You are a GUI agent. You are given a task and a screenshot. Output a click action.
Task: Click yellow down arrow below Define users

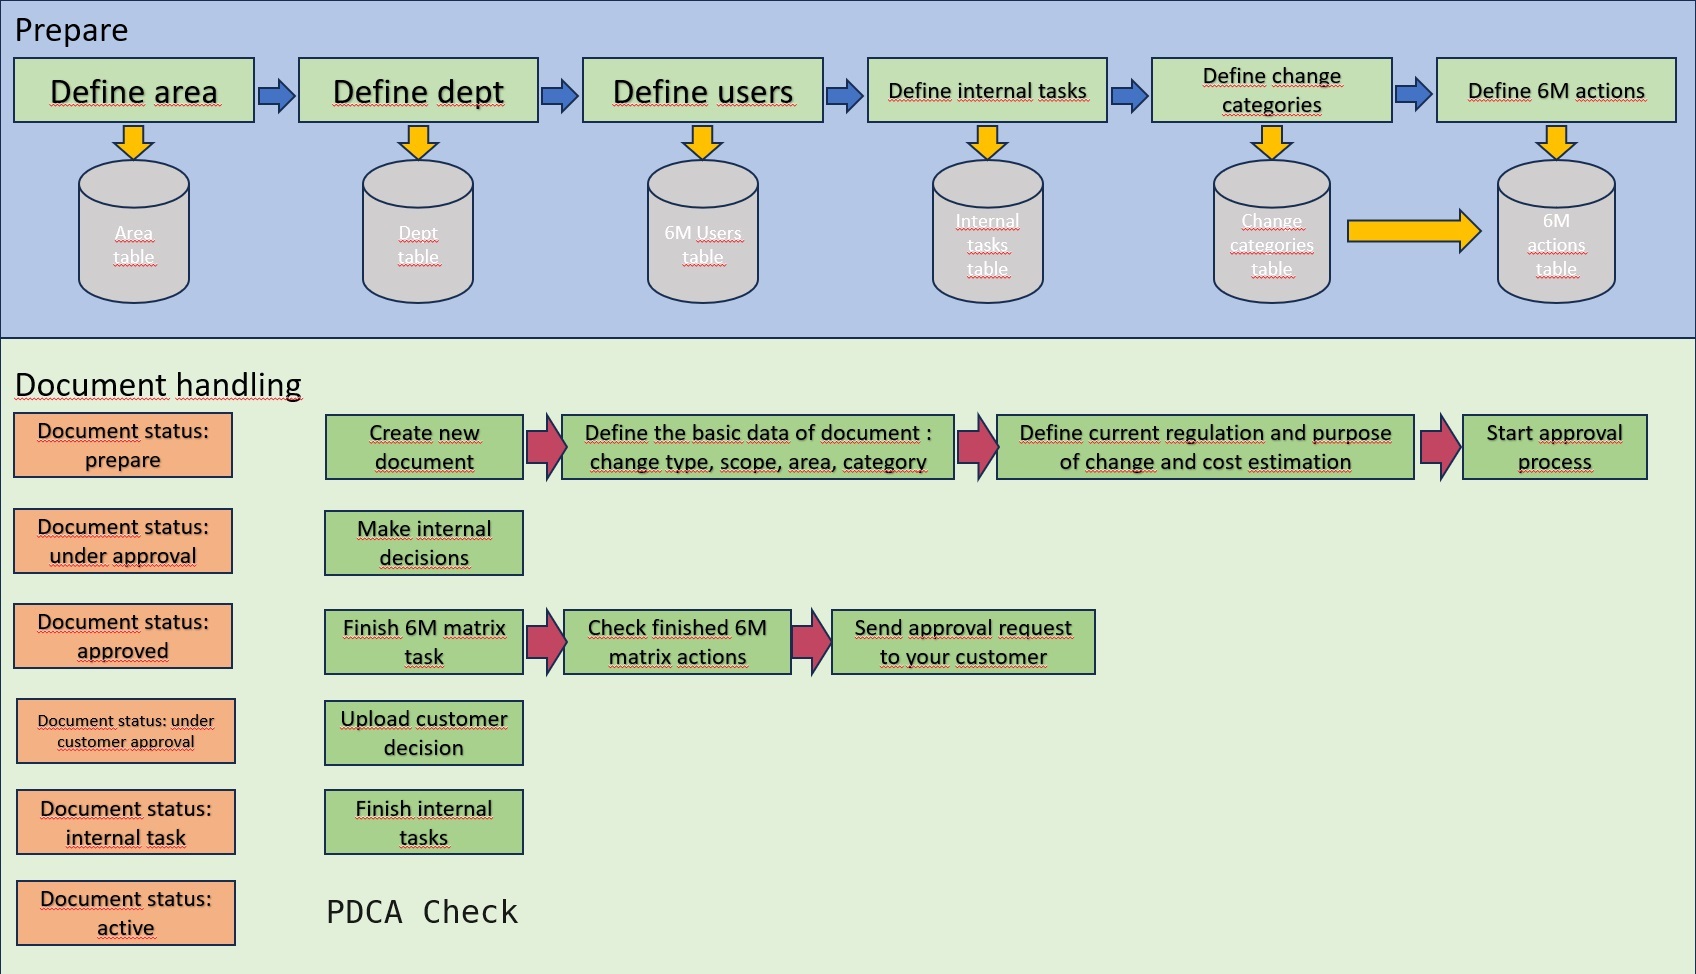tap(702, 142)
